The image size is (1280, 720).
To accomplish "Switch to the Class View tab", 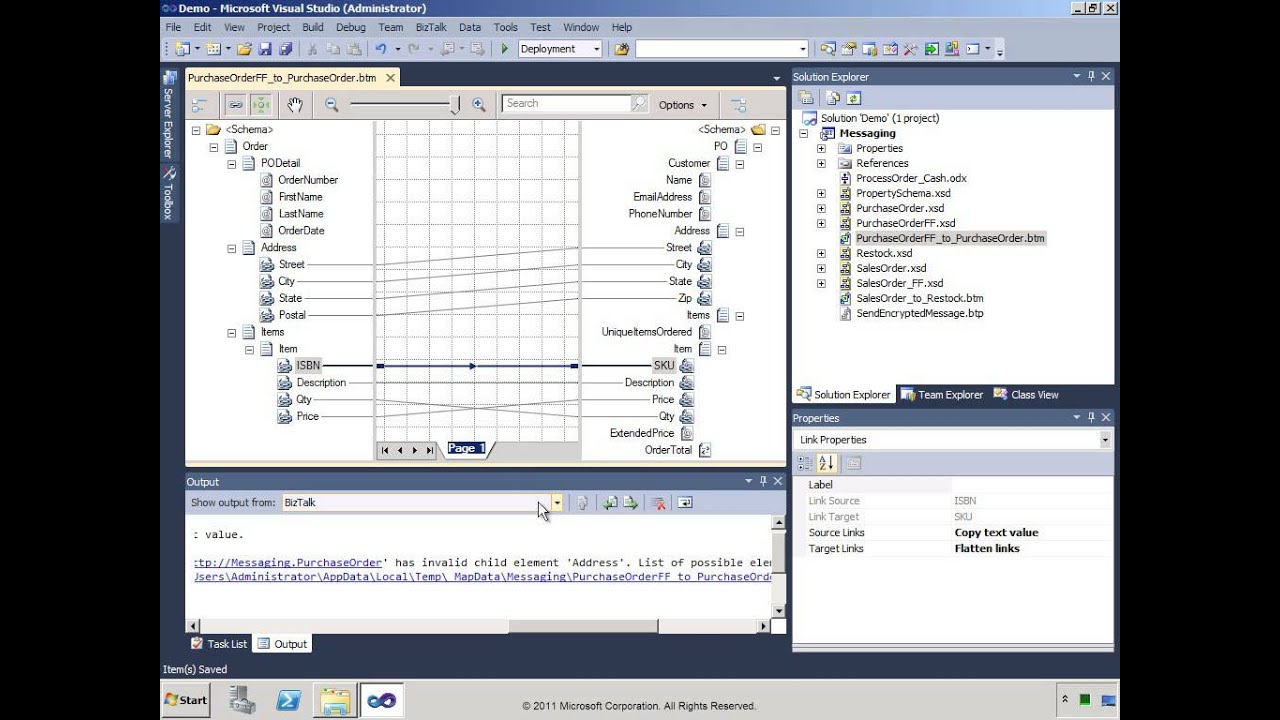I will tap(1026, 394).
